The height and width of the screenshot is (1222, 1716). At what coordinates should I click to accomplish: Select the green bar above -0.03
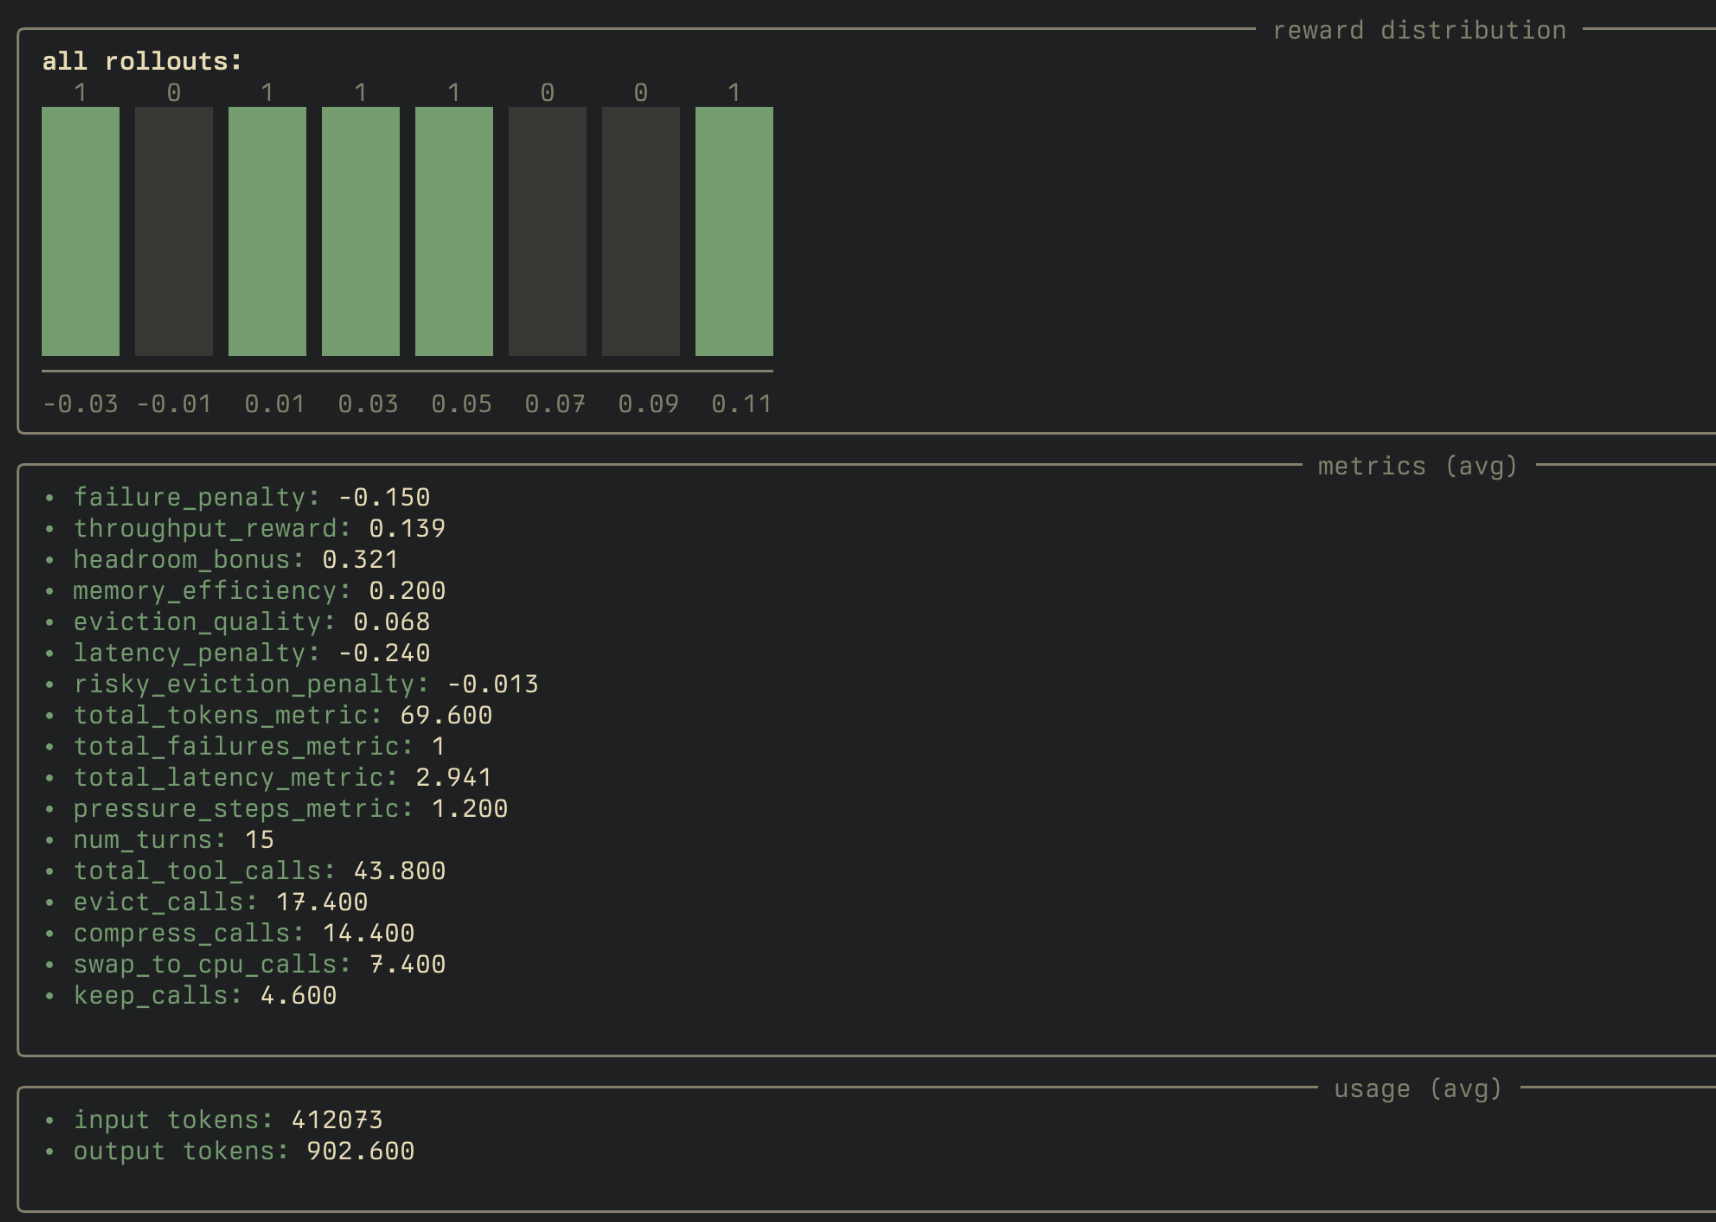click(x=80, y=231)
